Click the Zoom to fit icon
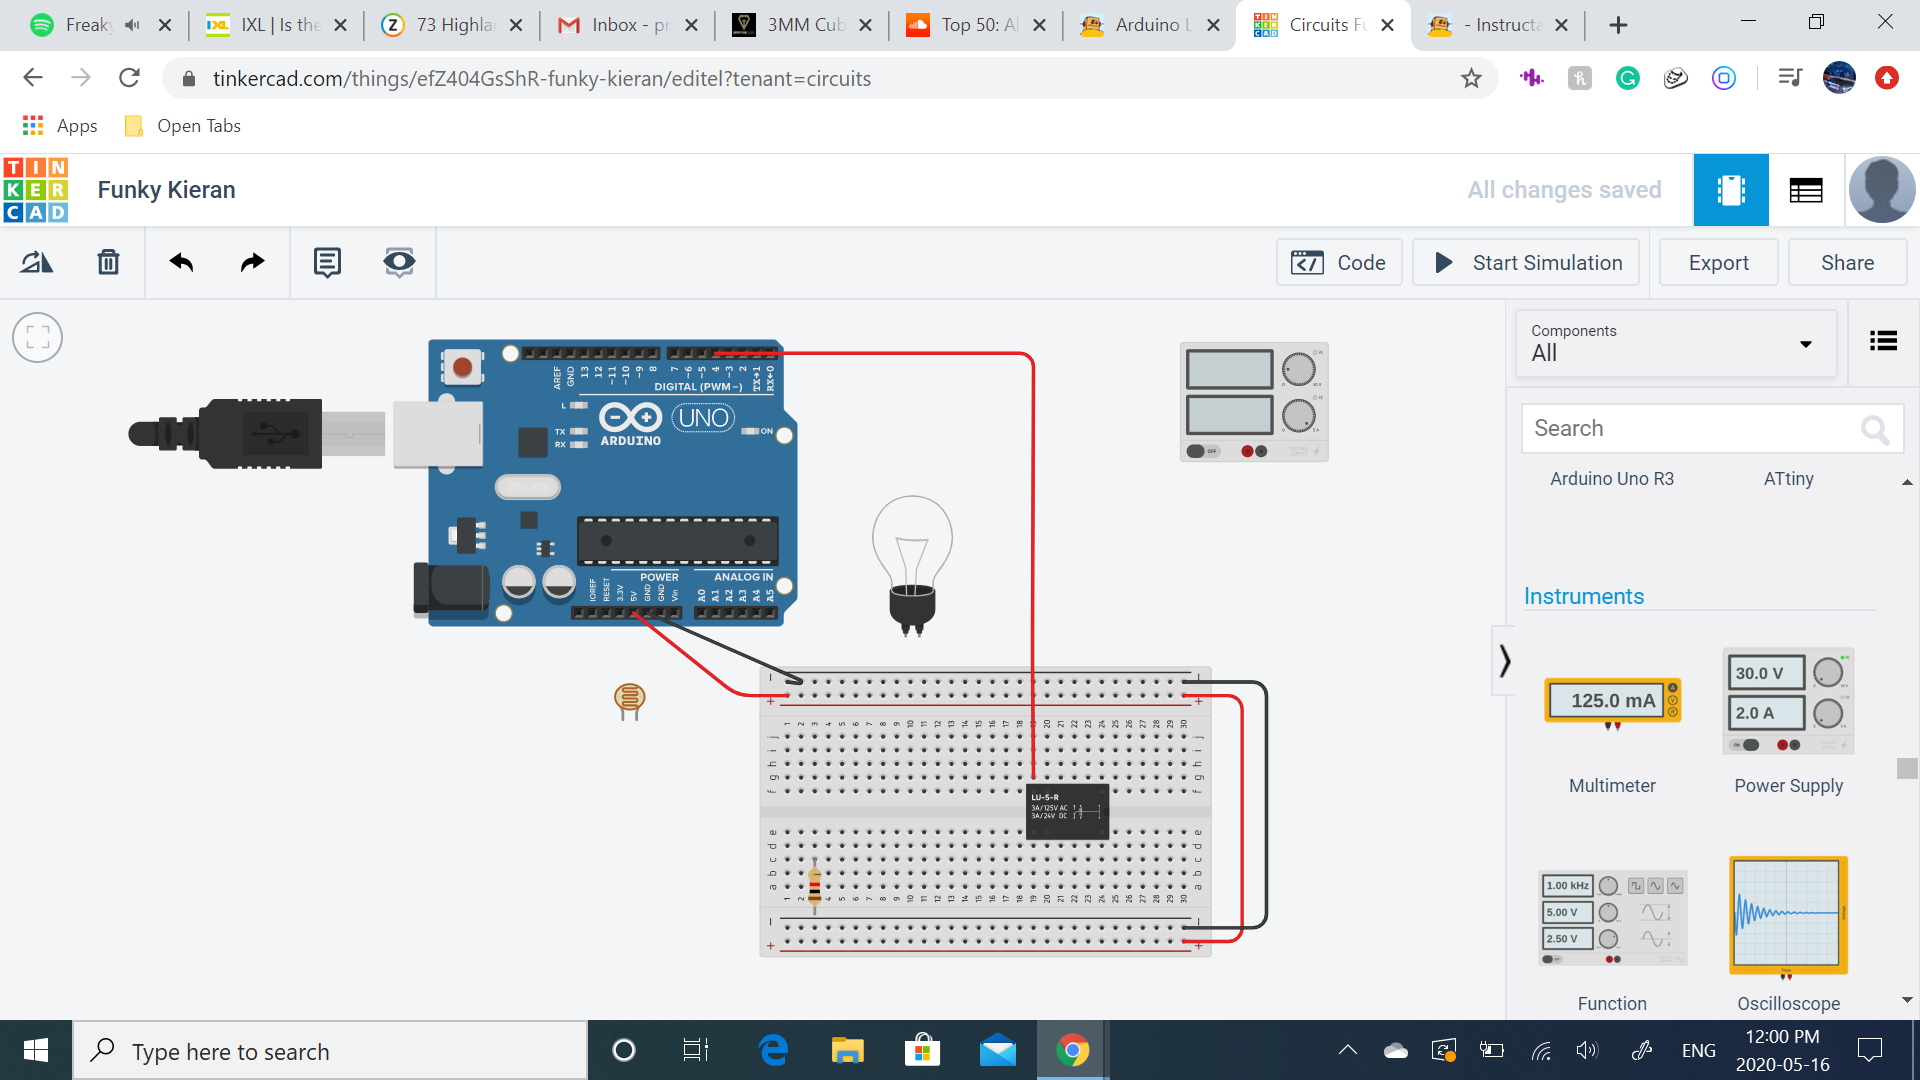1920x1080 pixels. pyautogui.click(x=37, y=337)
